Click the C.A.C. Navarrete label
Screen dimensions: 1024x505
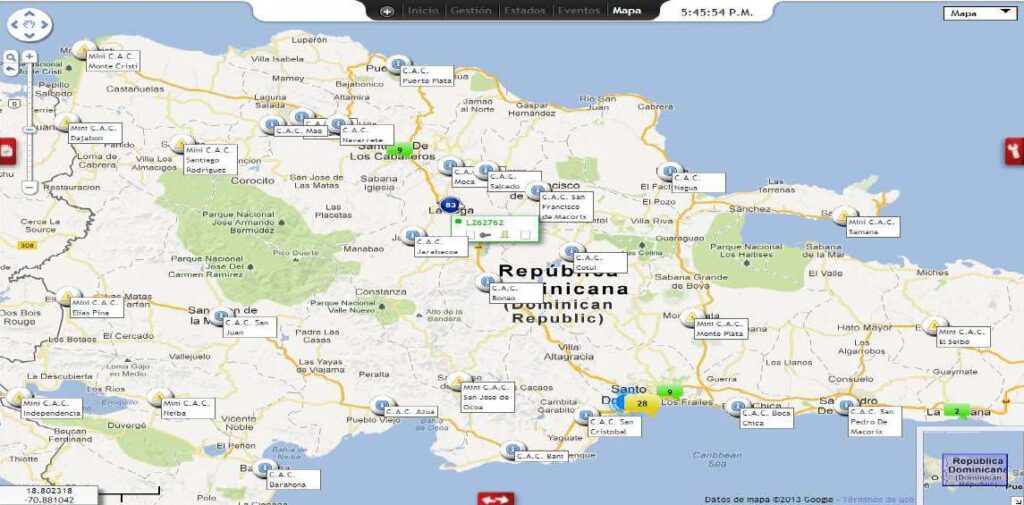coord(366,135)
